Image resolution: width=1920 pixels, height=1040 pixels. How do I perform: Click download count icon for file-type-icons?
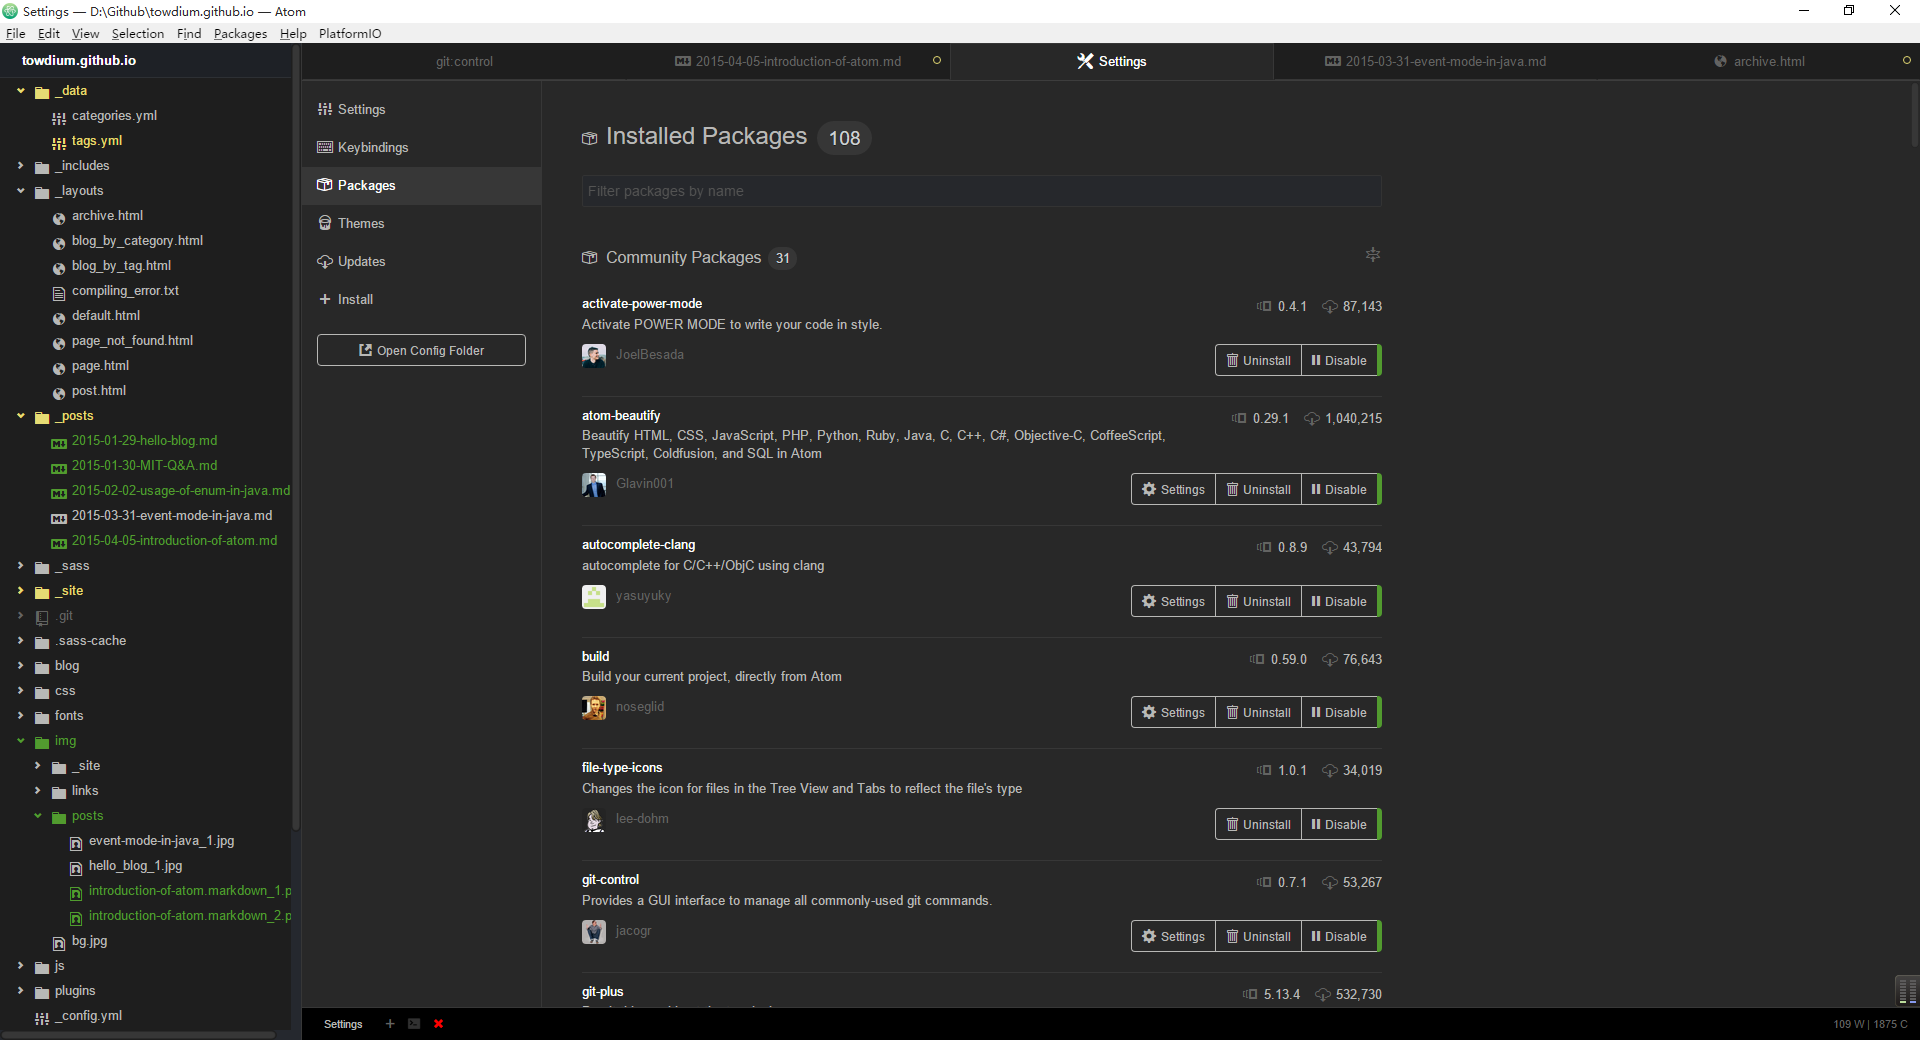tap(1330, 771)
